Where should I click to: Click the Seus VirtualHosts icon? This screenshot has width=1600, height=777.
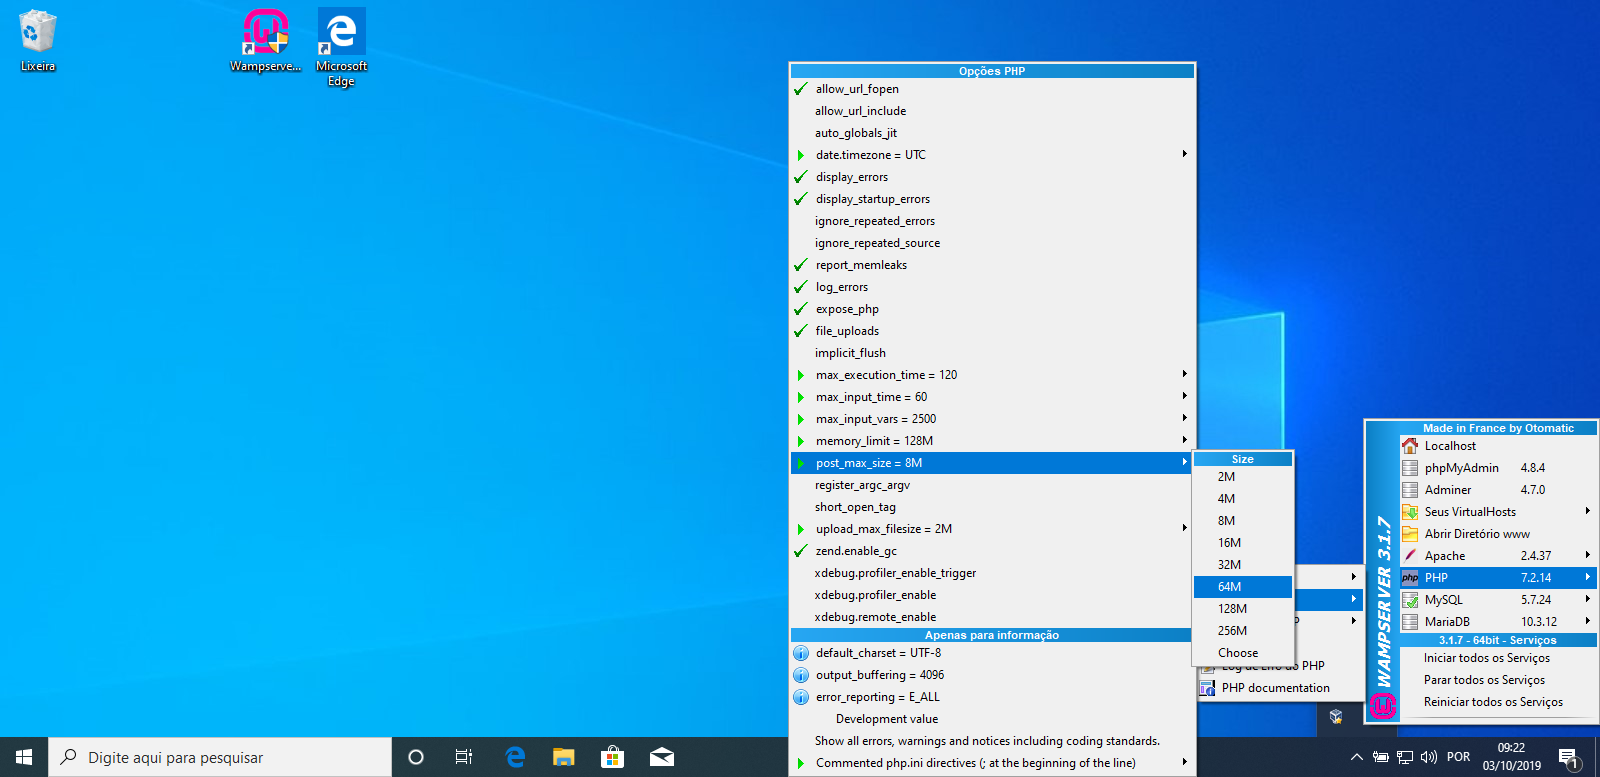[x=1410, y=512]
